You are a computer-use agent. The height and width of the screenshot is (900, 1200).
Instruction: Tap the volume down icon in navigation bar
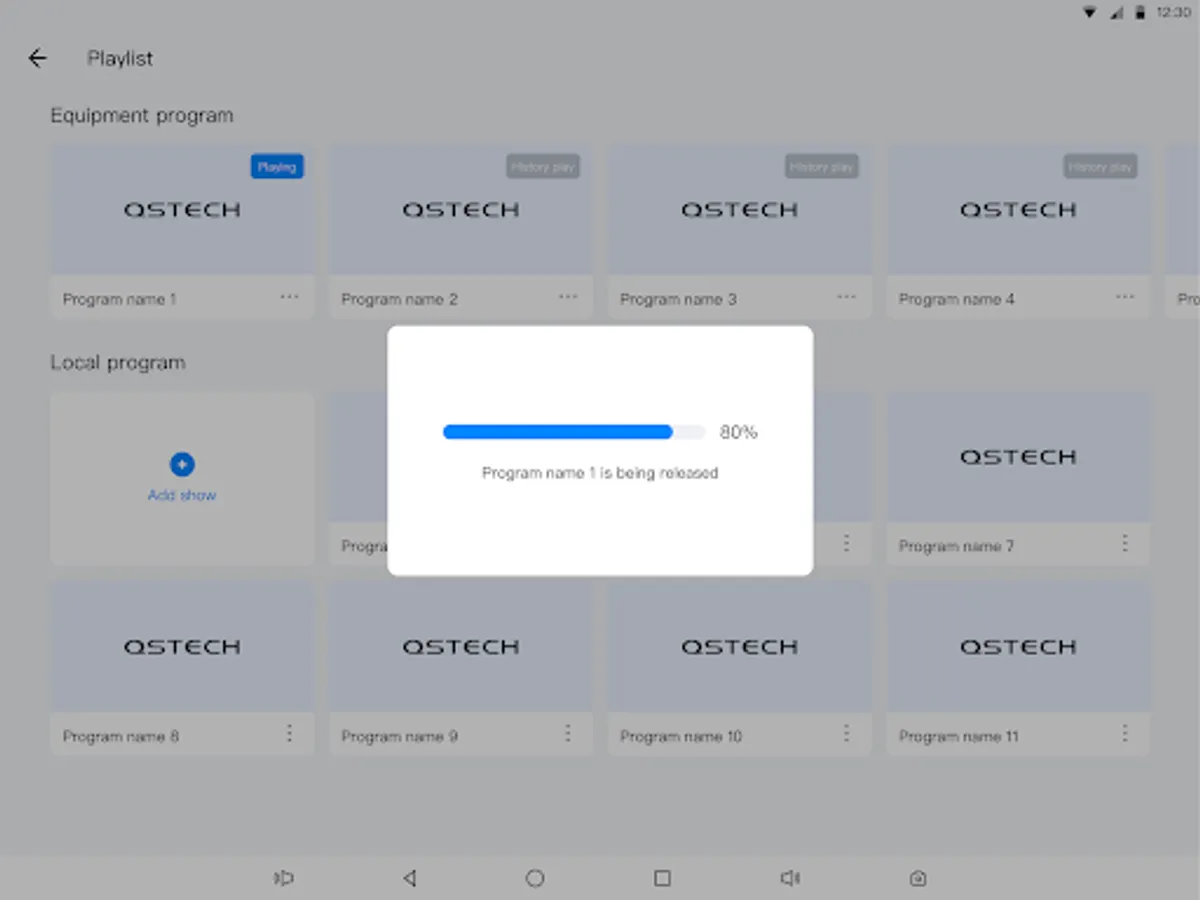click(284, 878)
